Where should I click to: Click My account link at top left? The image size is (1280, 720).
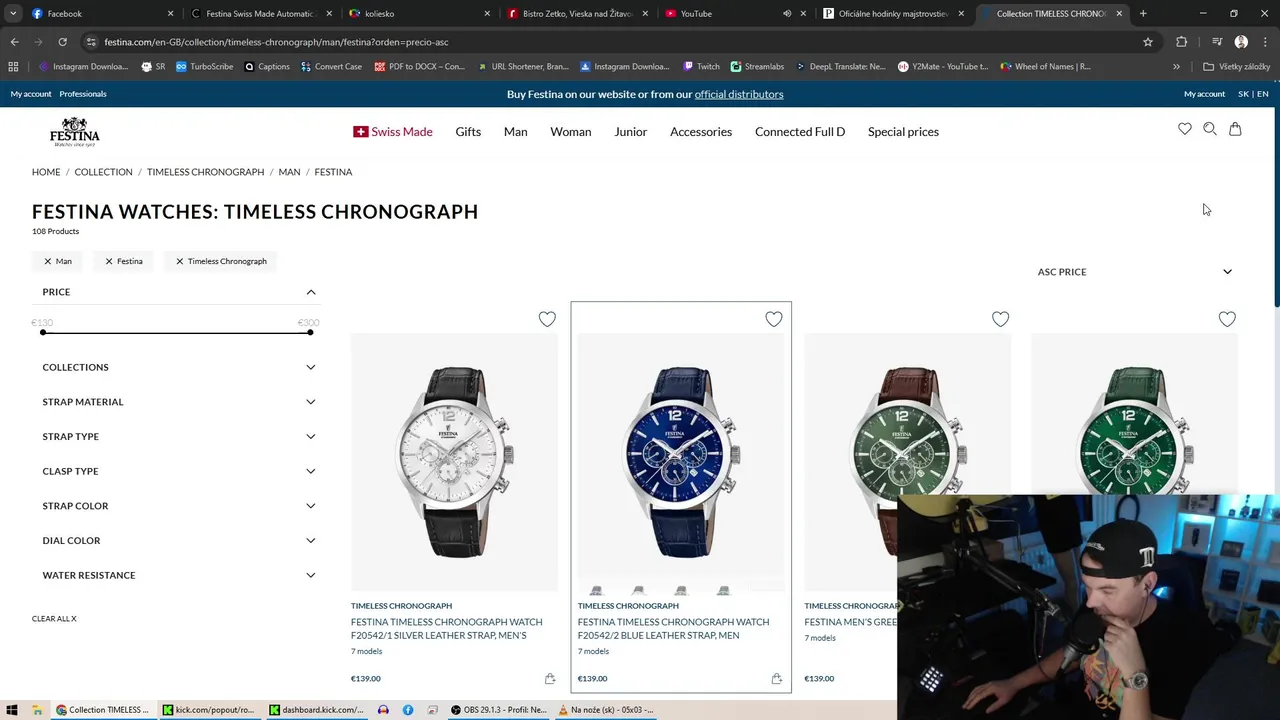point(31,94)
